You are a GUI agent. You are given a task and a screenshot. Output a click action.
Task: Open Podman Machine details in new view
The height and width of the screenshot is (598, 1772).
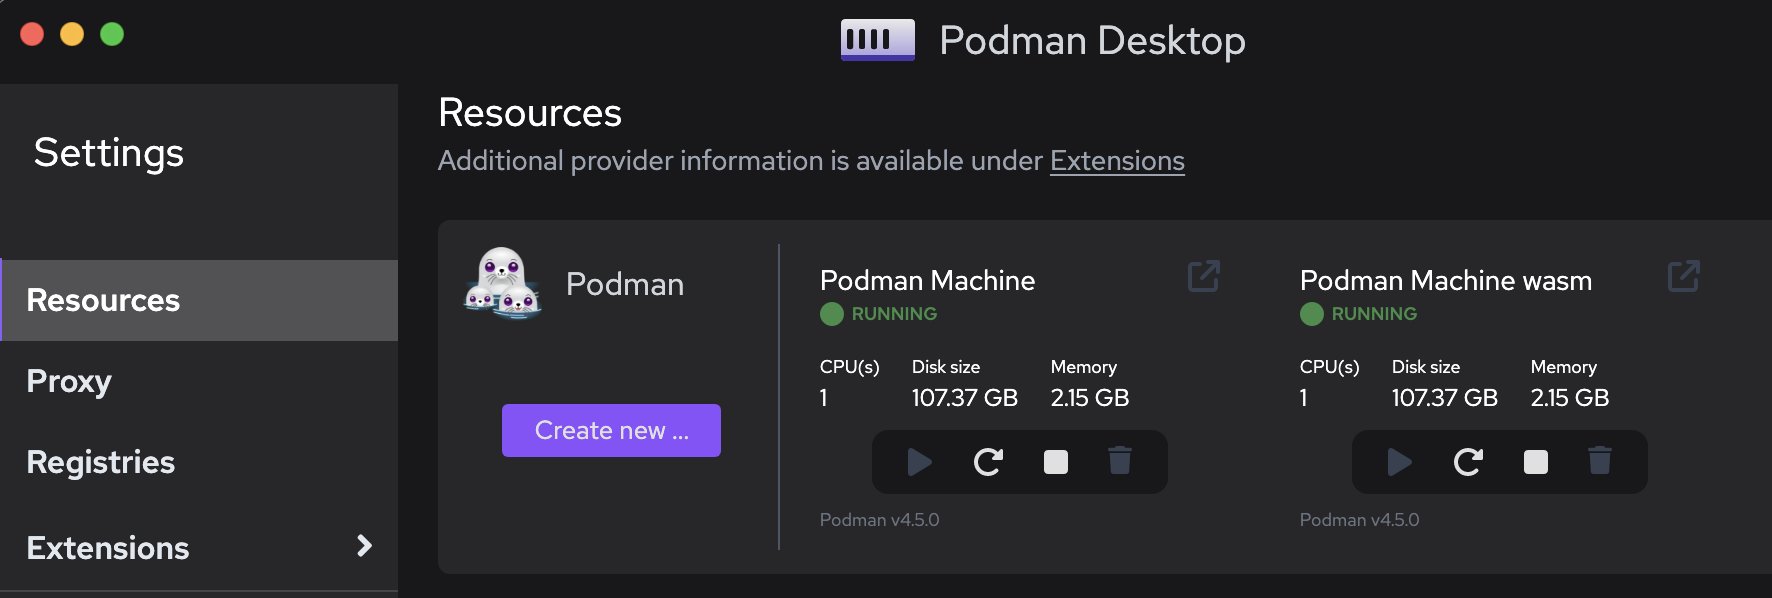(x=1203, y=276)
